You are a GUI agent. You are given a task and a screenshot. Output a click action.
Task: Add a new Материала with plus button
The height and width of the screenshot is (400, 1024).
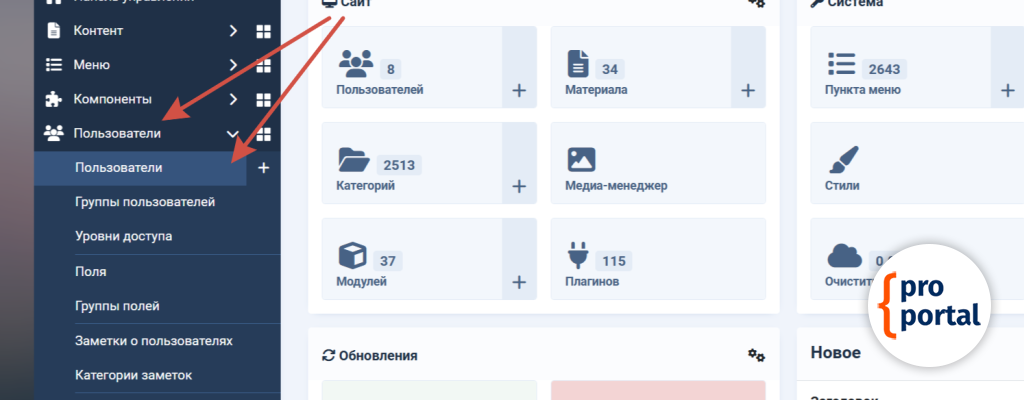coord(747,90)
